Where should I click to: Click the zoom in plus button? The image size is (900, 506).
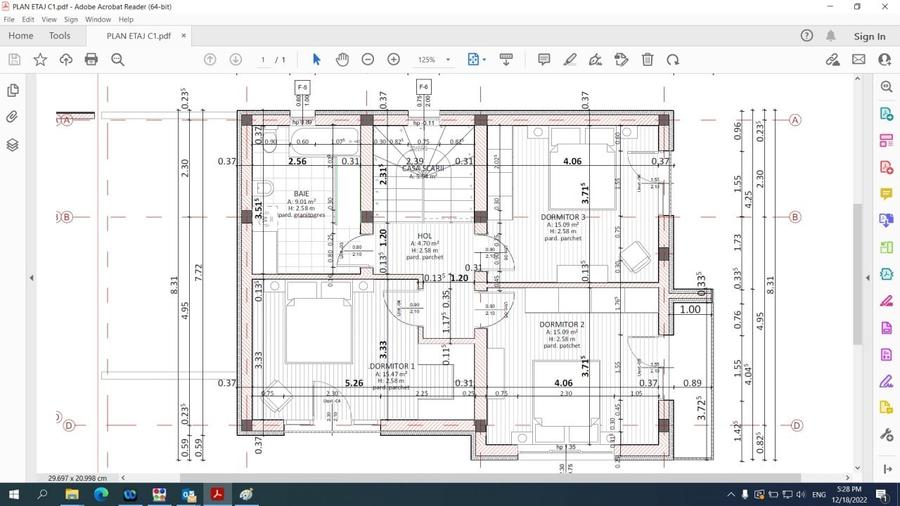point(394,60)
